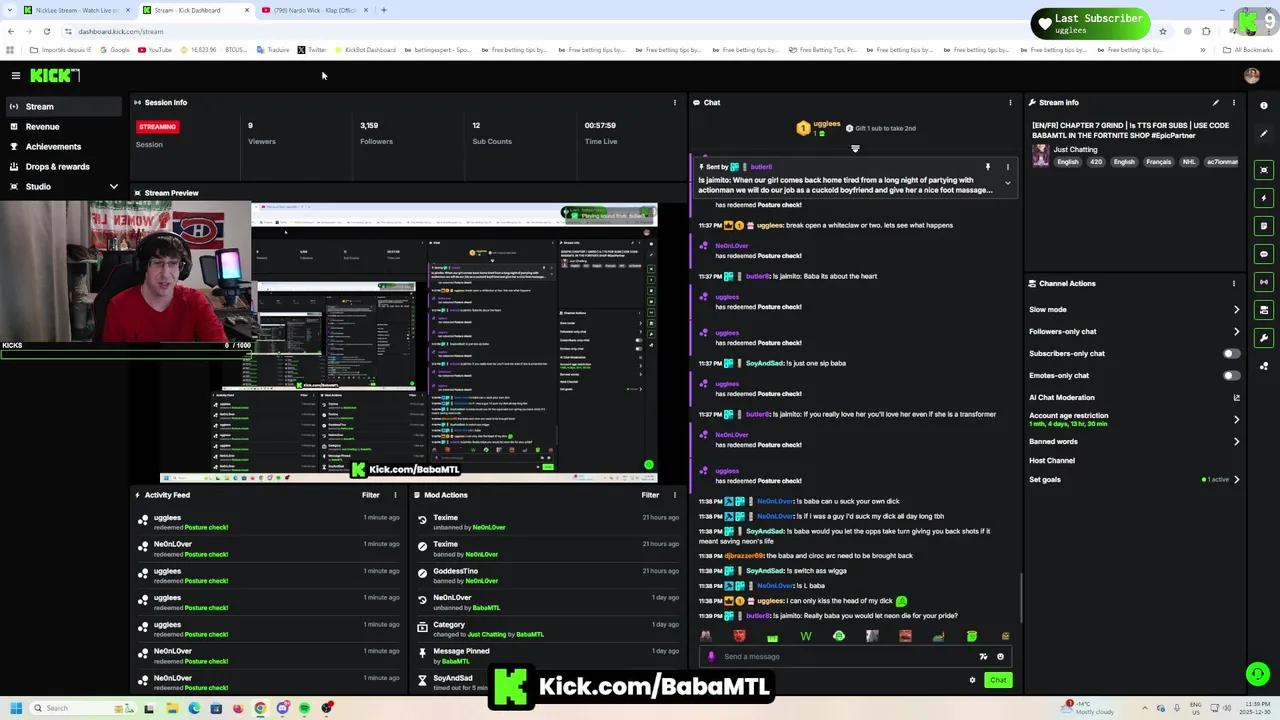Click the microphone icon in chat input

[x=711, y=656]
